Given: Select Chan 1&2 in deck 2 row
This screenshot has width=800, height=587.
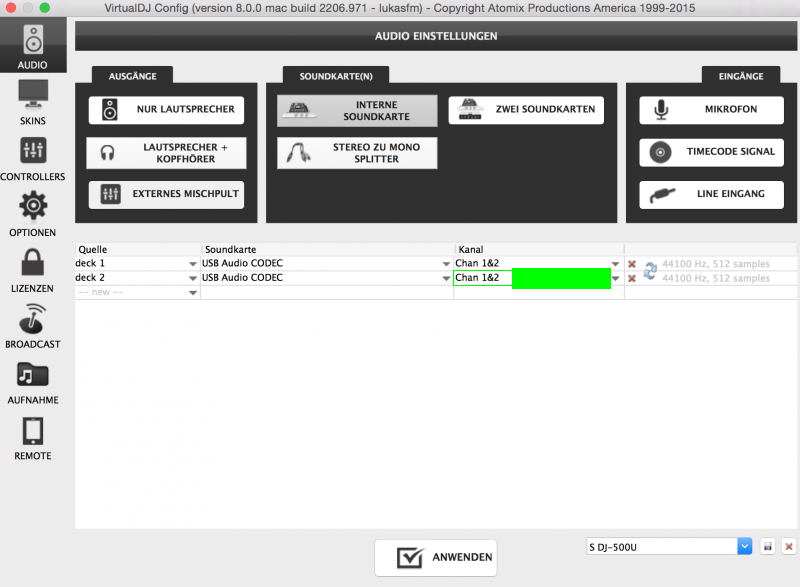Looking at the screenshot, I should tap(477, 277).
